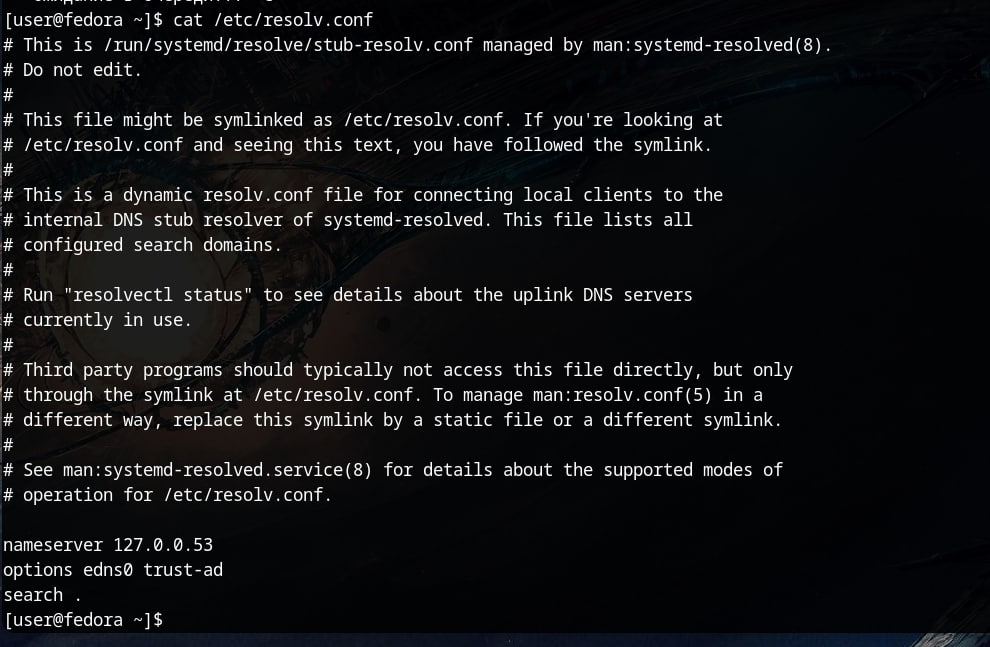
Task: Click the "configured search domains." comment line
Action: coord(152,245)
